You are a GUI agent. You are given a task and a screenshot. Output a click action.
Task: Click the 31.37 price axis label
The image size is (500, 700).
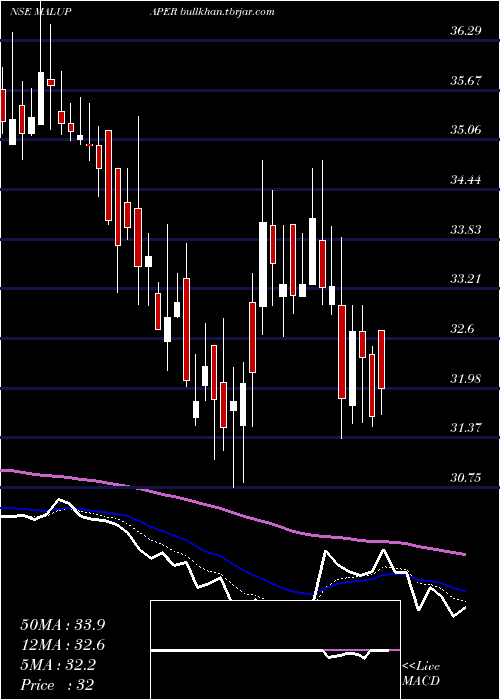(464, 428)
